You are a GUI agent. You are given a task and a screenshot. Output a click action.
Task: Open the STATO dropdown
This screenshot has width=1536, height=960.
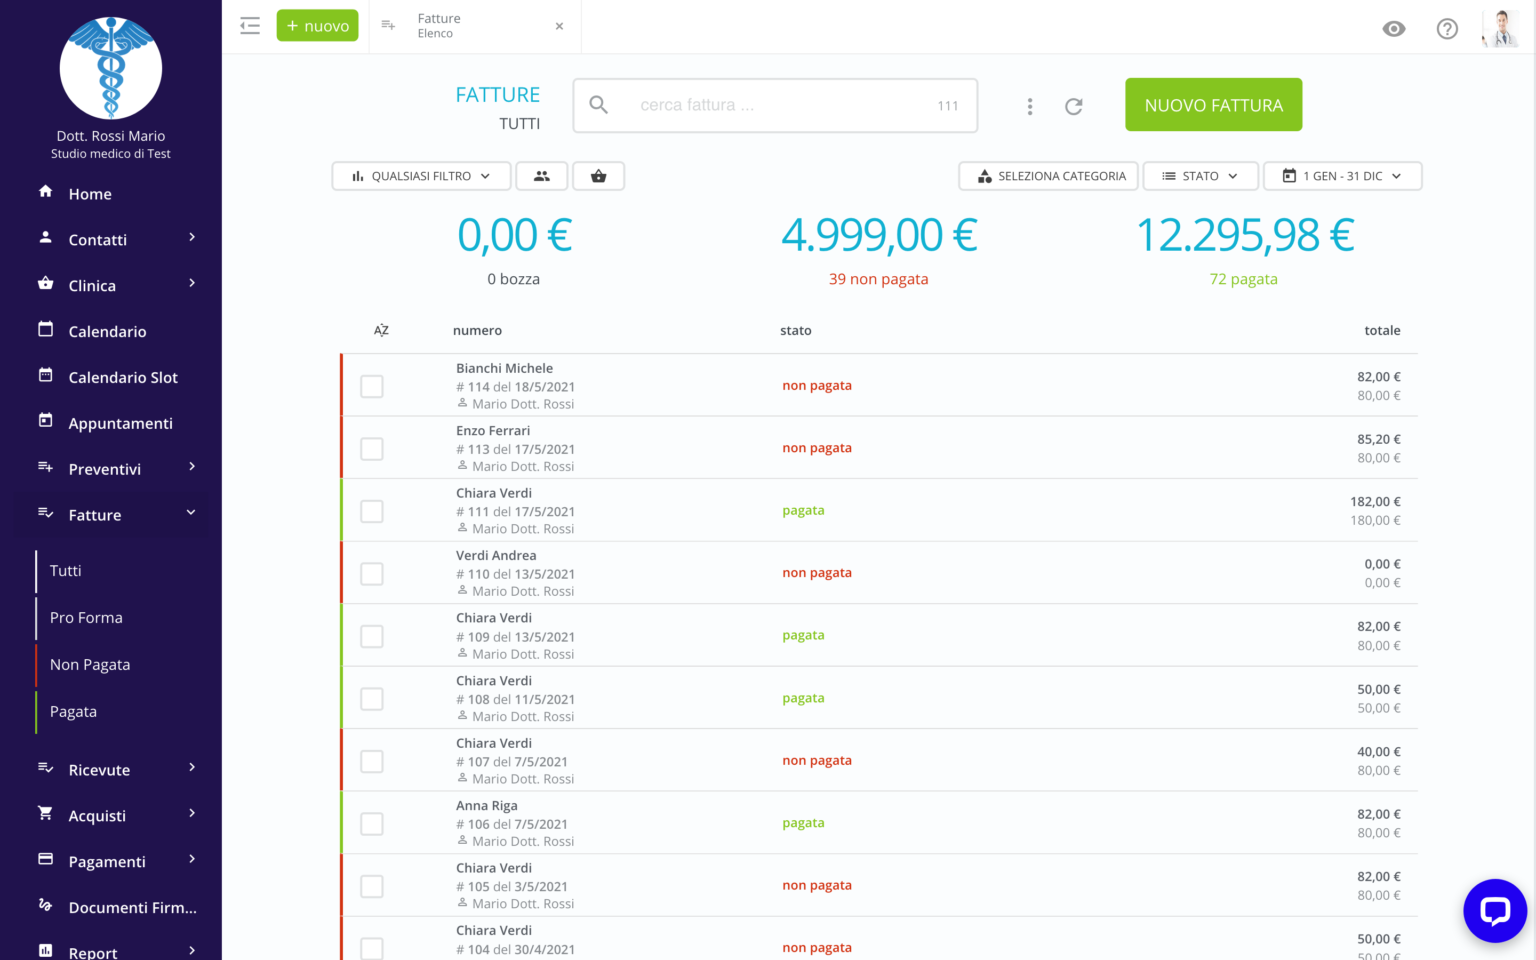(x=1200, y=175)
